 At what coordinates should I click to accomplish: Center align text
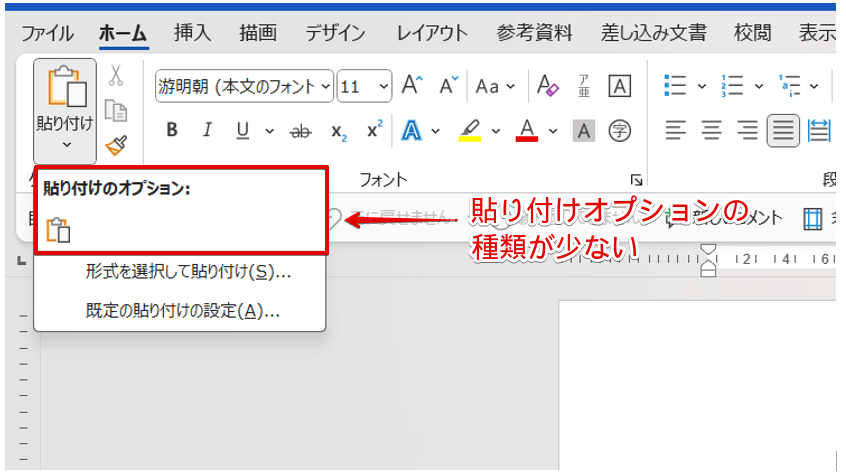[x=712, y=131]
